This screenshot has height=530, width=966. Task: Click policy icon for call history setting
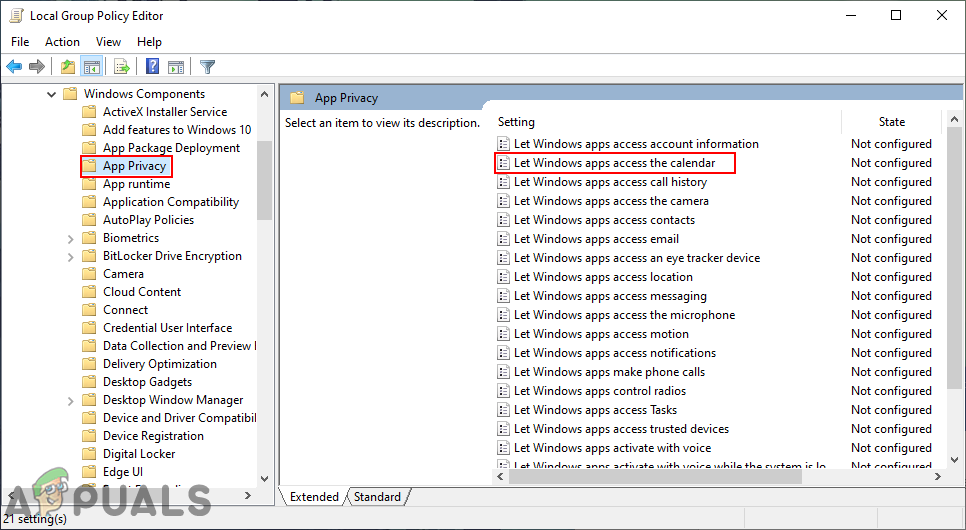pos(504,182)
